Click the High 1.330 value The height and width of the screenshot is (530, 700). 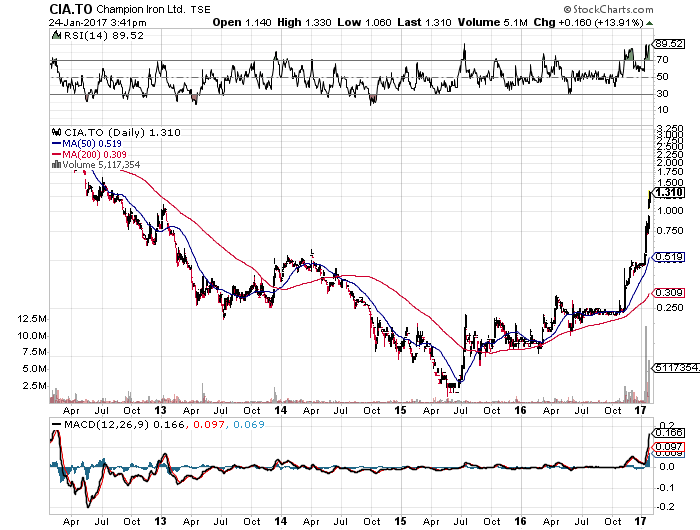(304, 22)
